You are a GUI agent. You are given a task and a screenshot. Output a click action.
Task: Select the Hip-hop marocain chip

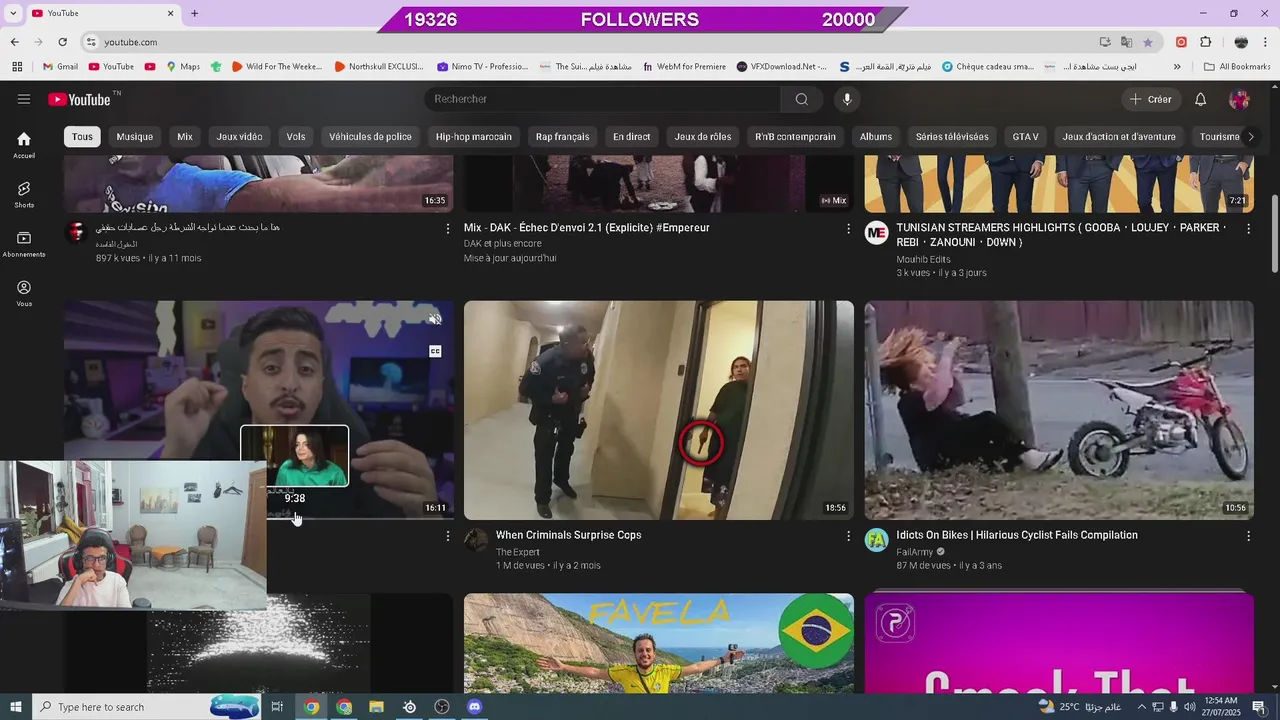coord(473,137)
